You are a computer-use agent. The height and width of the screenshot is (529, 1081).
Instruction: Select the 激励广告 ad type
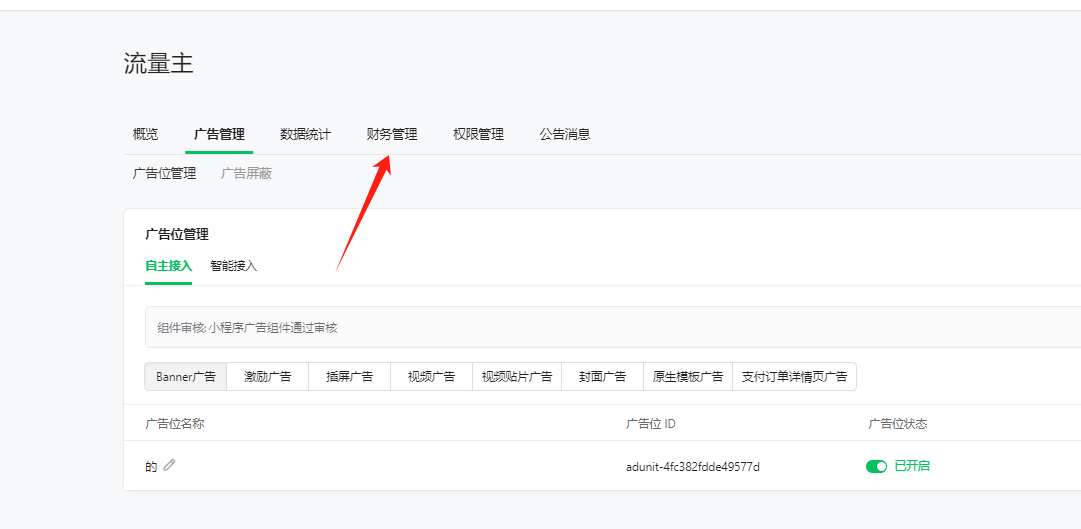[x=267, y=376]
